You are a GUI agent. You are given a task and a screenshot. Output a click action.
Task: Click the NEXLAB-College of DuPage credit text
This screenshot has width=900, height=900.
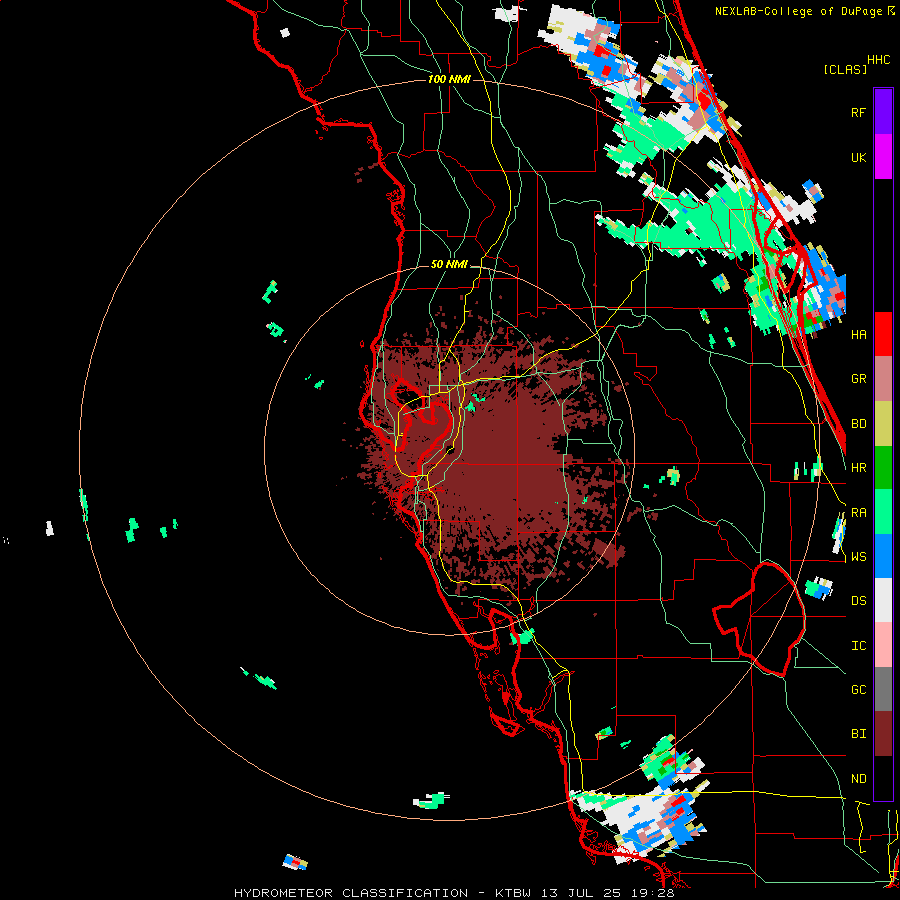tap(798, 11)
